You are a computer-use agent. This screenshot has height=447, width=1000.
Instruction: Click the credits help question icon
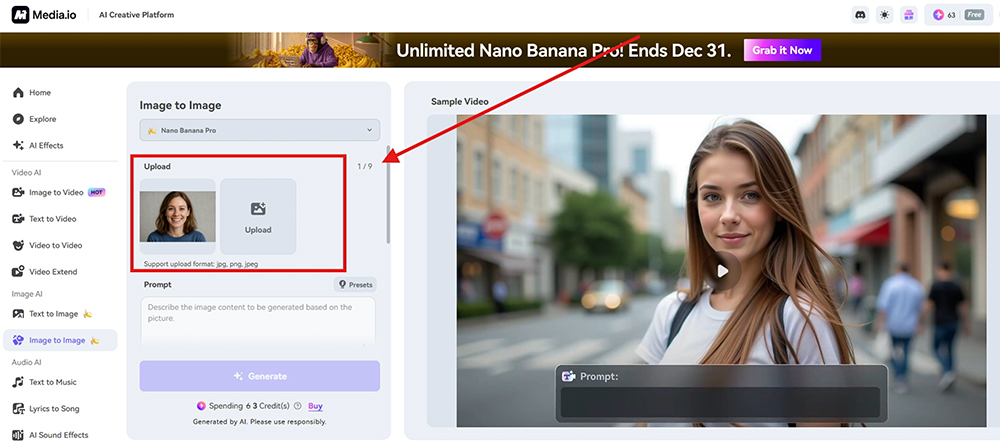(x=298, y=406)
